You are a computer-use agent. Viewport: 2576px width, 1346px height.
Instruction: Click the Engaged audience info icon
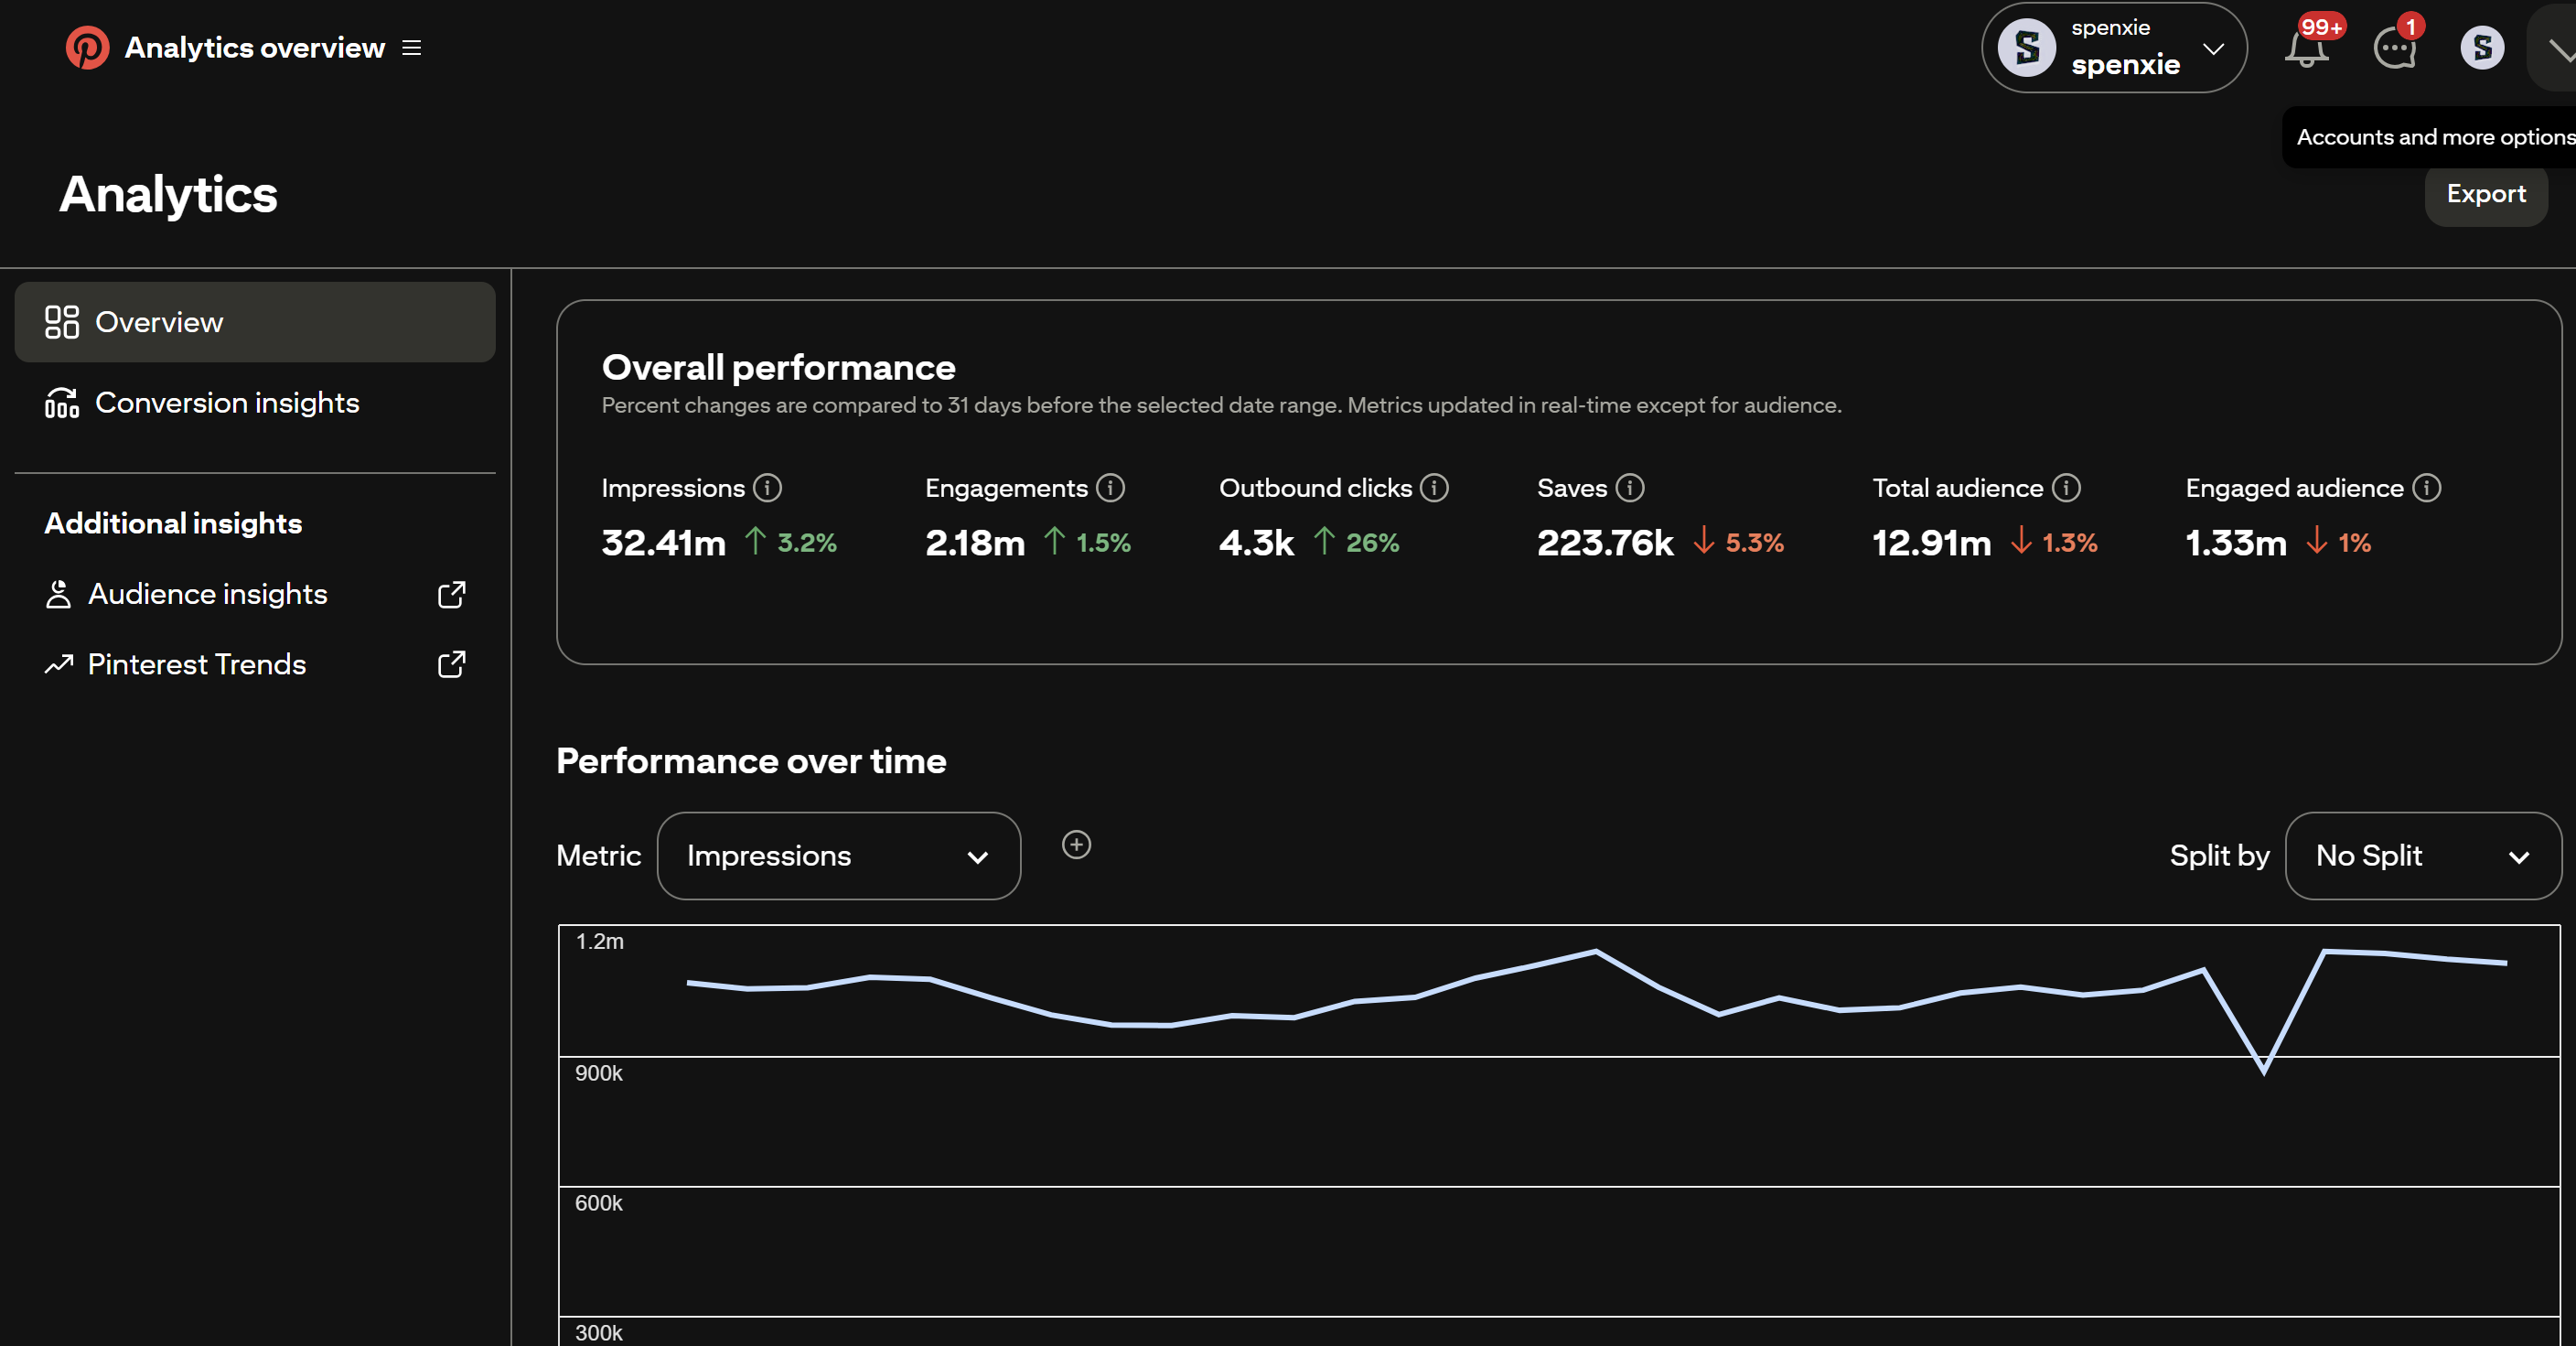coord(2426,488)
